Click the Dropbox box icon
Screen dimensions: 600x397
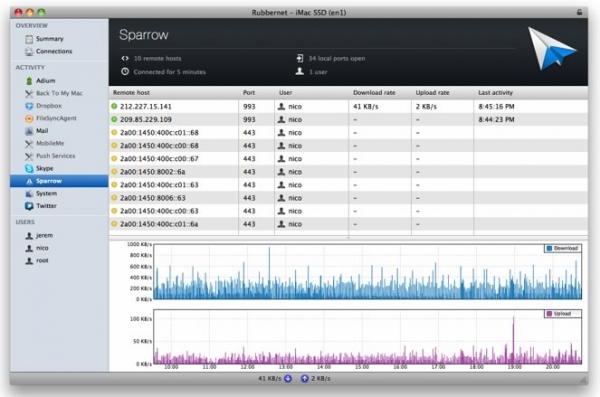29,106
